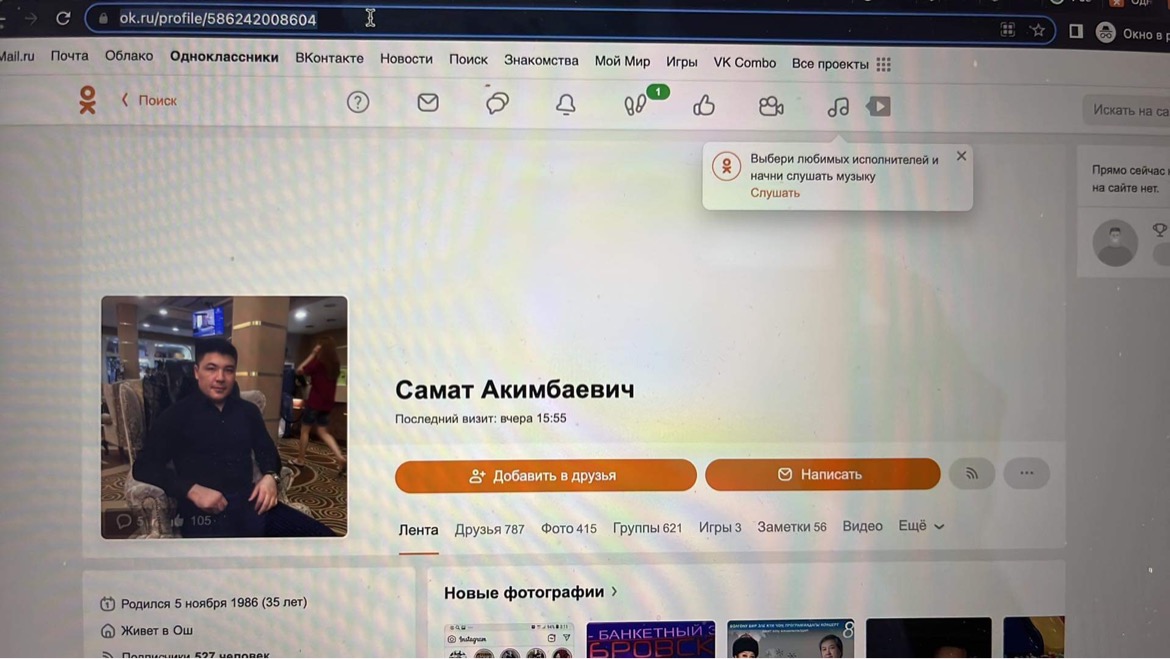Viewport: 1170px width, 659px height.
Task: Open the БАНКЕТНЫЙ photo thumbnail
Action: 651,640
